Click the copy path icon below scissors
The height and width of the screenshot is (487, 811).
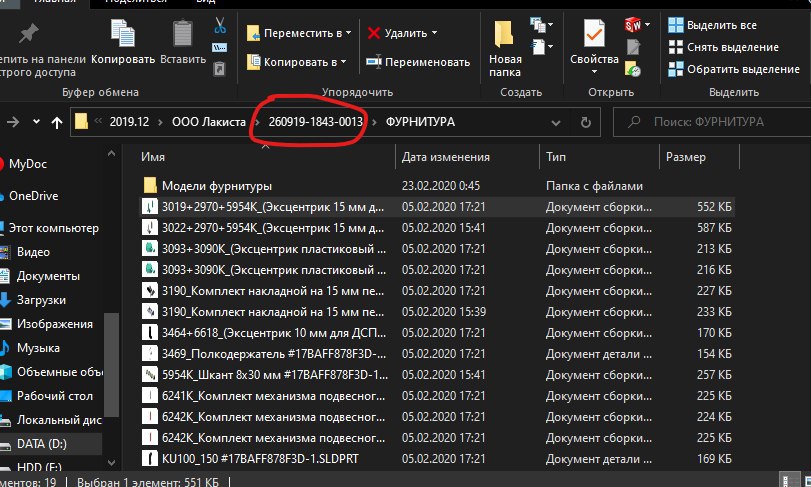(219, 48)
